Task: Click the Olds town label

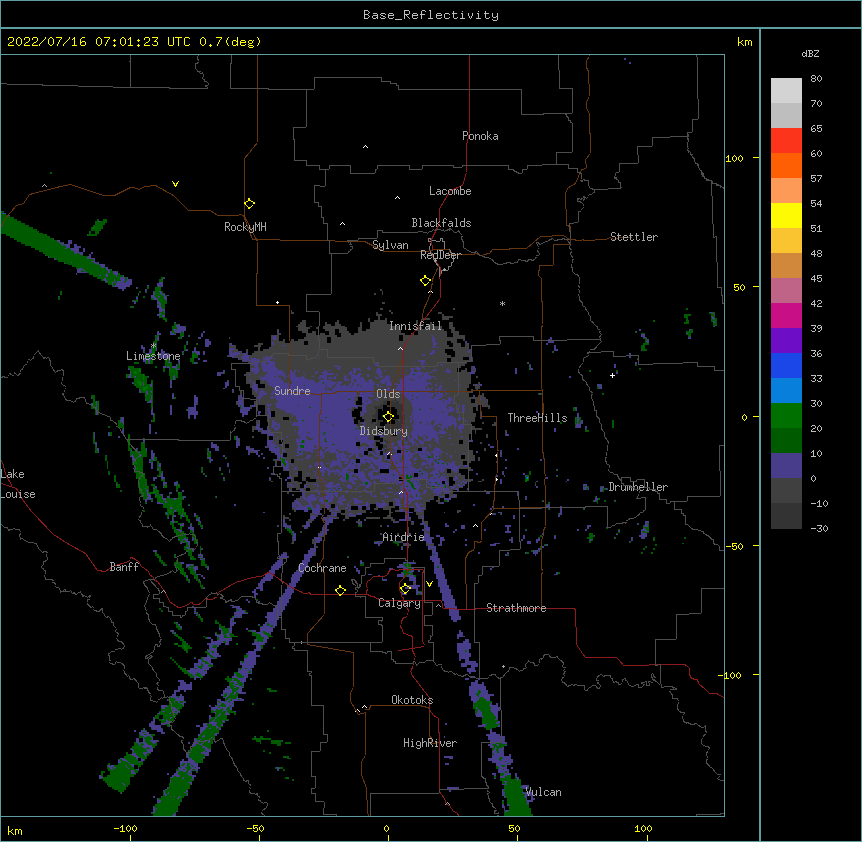Action: tap(388, 394)
